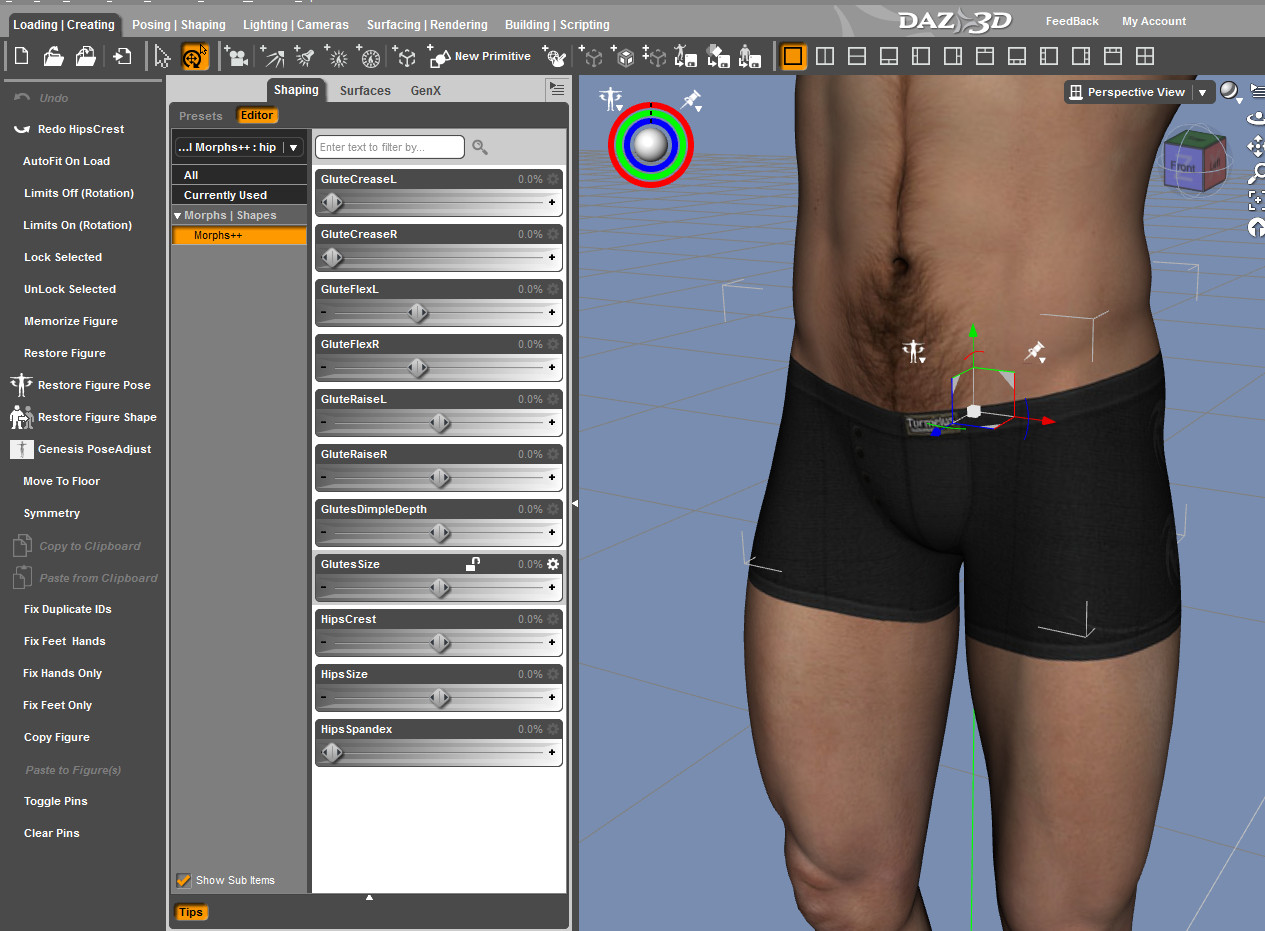Open the My Account link
Image resolution: width=1265 pixels, height=931 pixels.
(x=1154, y=21)
